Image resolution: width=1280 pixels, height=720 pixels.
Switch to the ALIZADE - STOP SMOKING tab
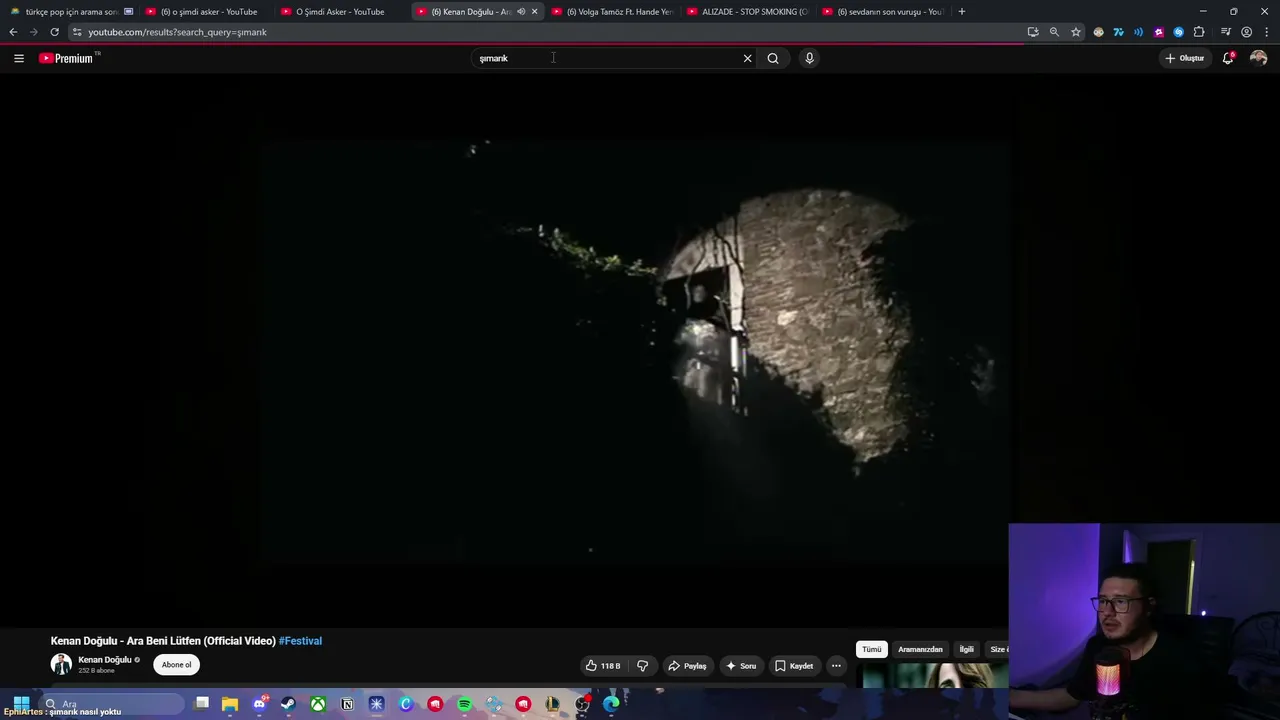coord(748,12)
